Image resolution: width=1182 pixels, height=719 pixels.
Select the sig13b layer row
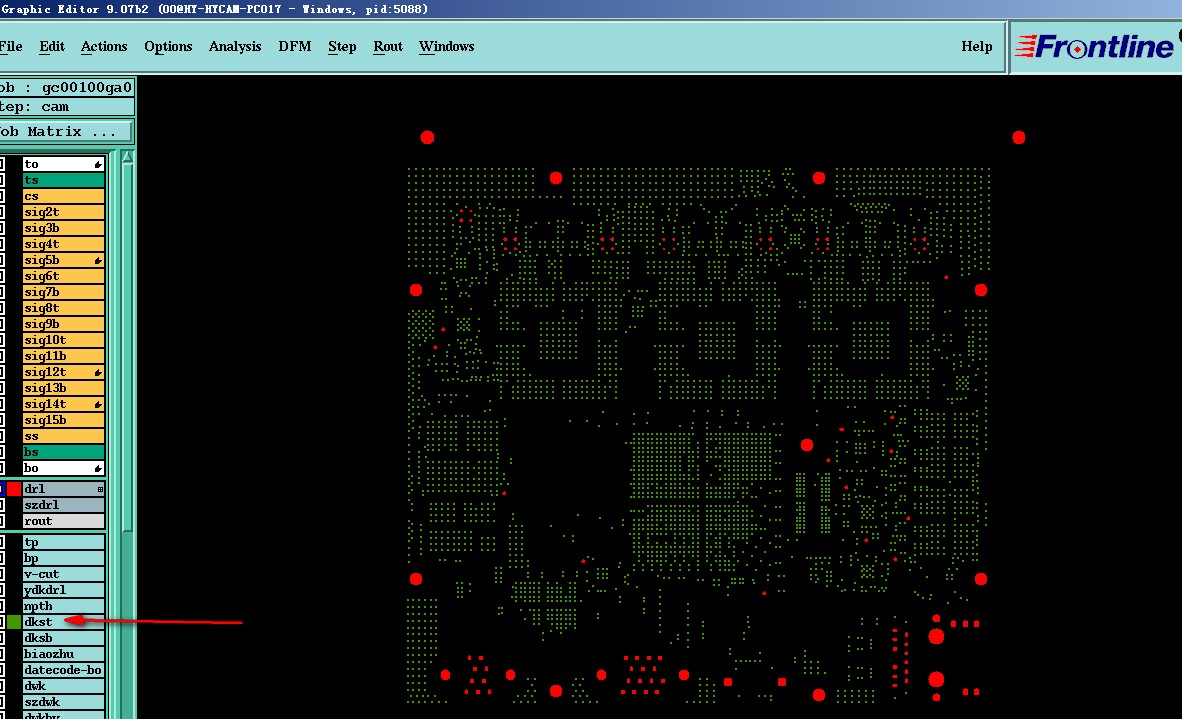[x=63, y=388]
